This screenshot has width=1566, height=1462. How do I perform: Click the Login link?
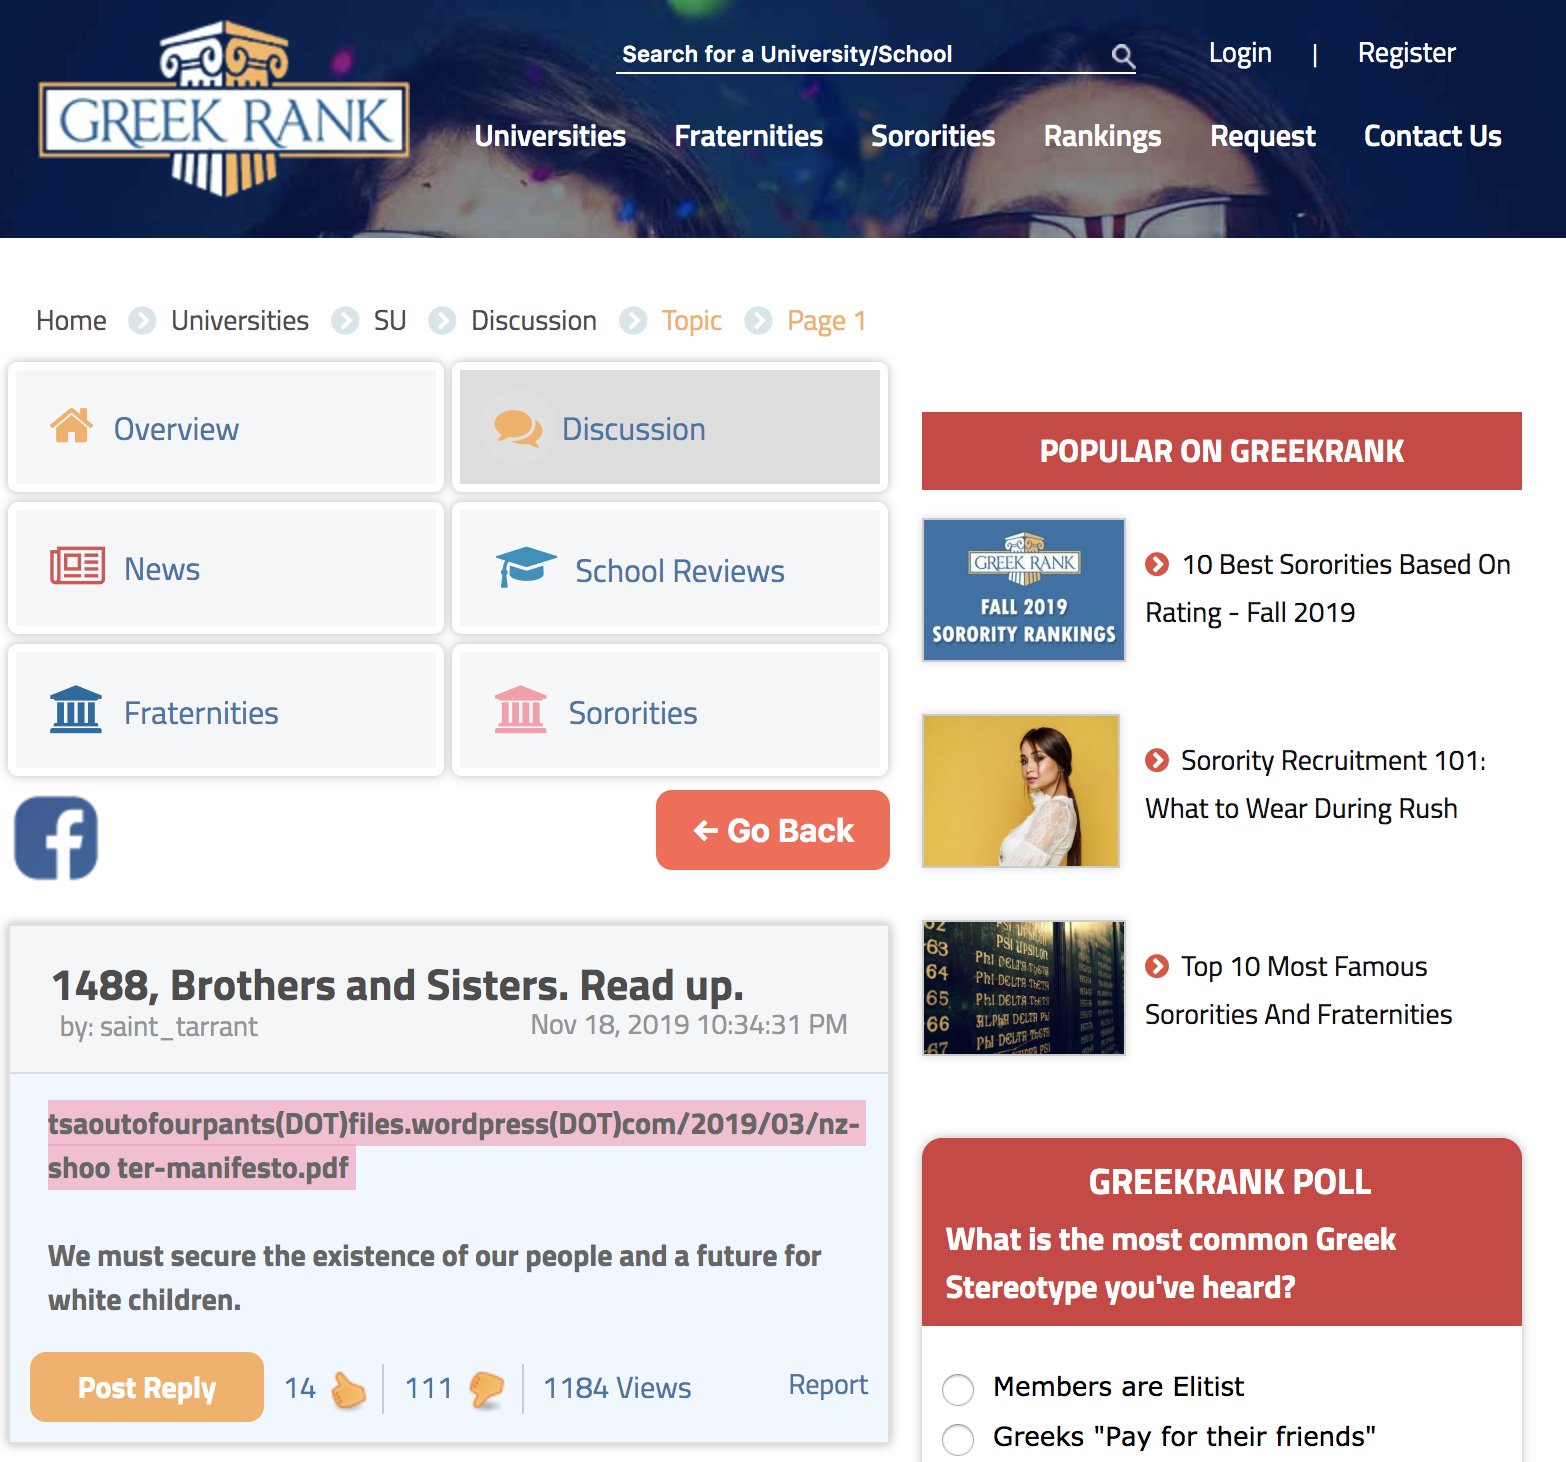pyautogui.click(x=1240, y=53)
